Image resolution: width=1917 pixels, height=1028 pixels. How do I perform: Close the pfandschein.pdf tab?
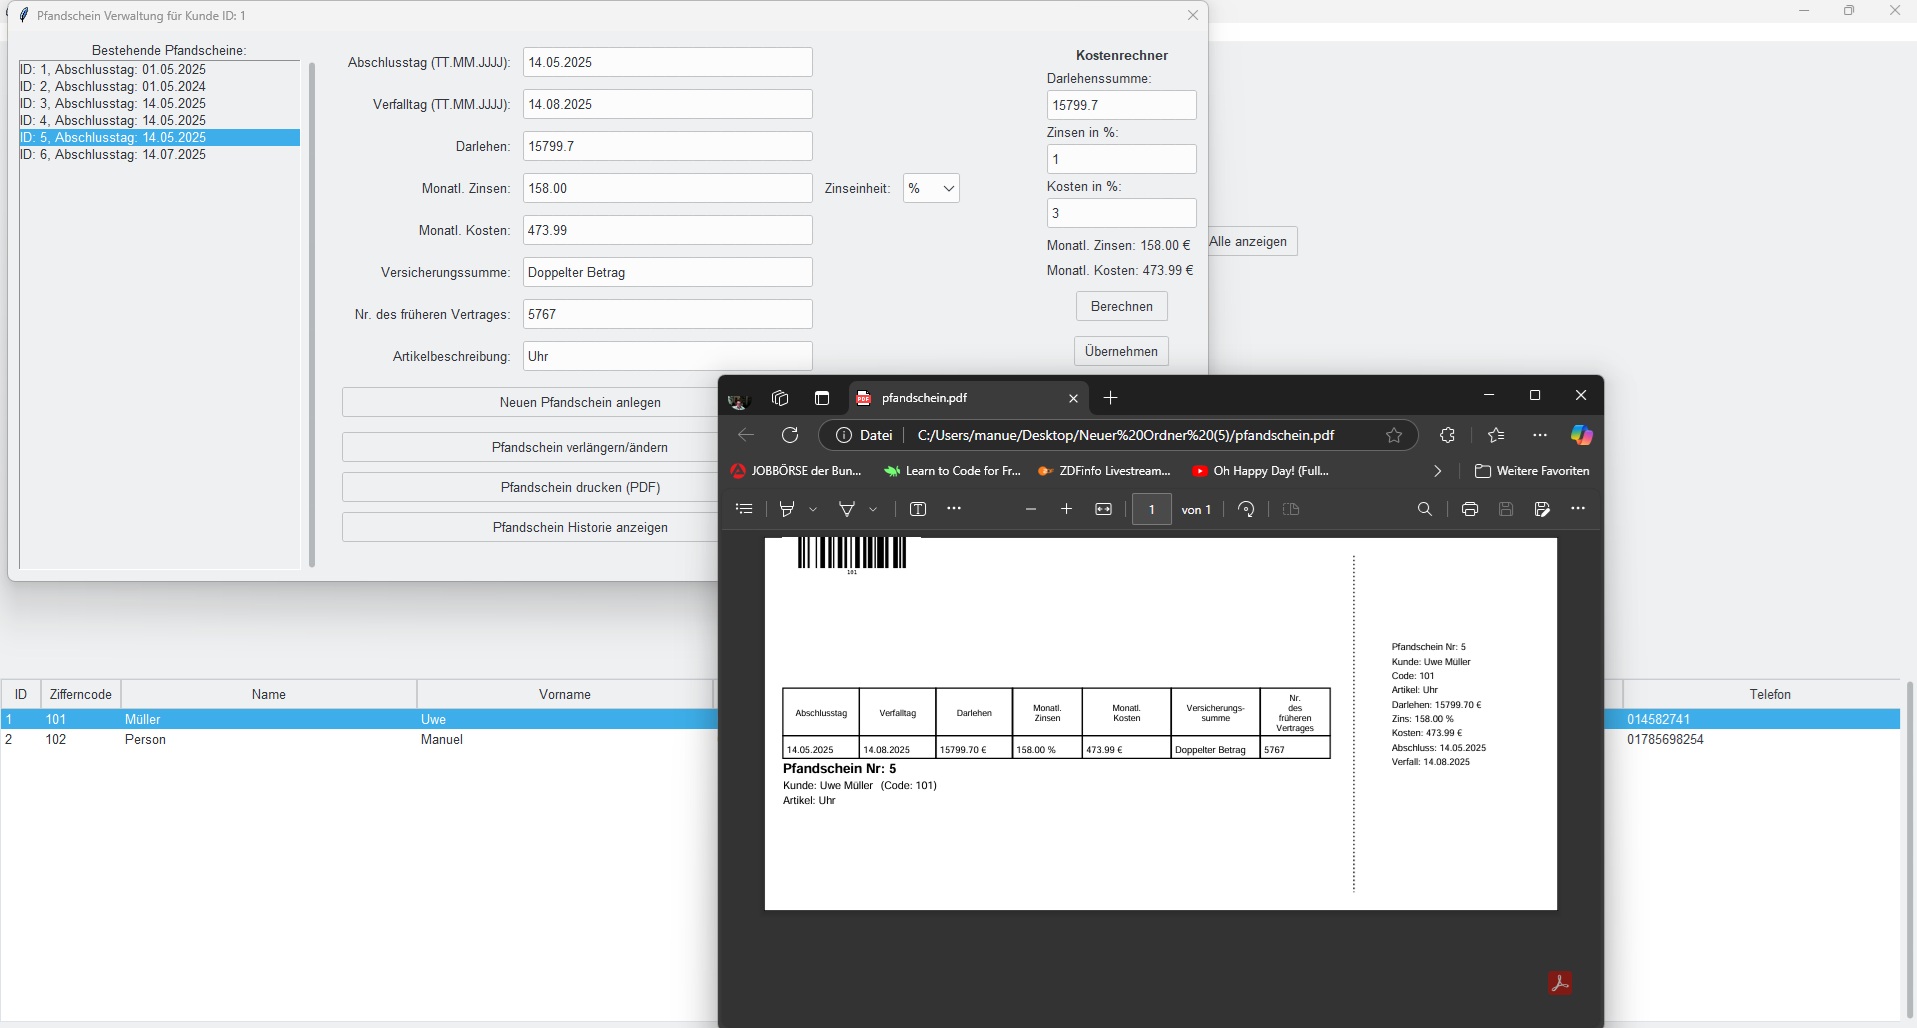1073,398
